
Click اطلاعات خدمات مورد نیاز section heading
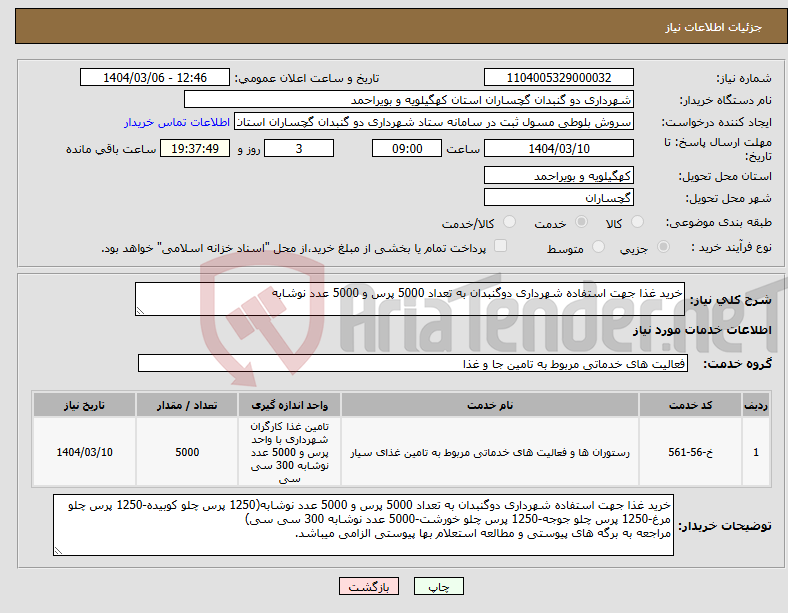click(702, 330)
